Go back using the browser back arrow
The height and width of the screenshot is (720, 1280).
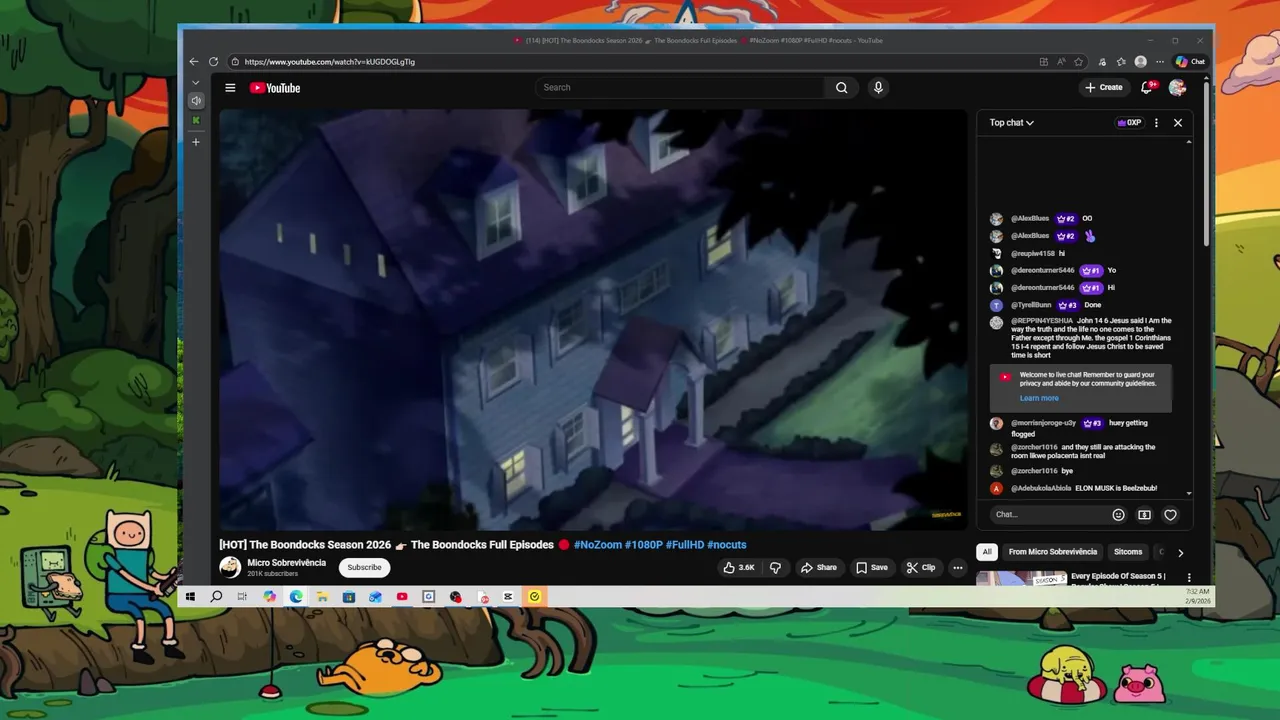(194, 61)
